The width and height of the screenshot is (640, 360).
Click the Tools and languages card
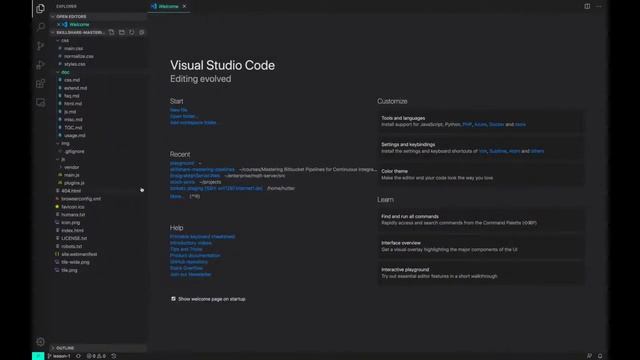click(481, 121)
